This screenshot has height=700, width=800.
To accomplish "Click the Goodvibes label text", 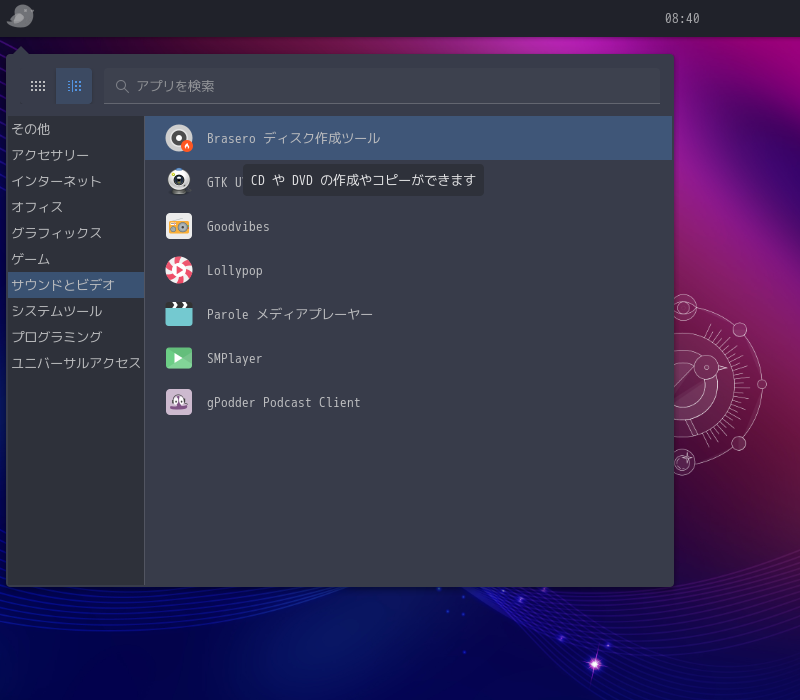I will pos(238,227).
